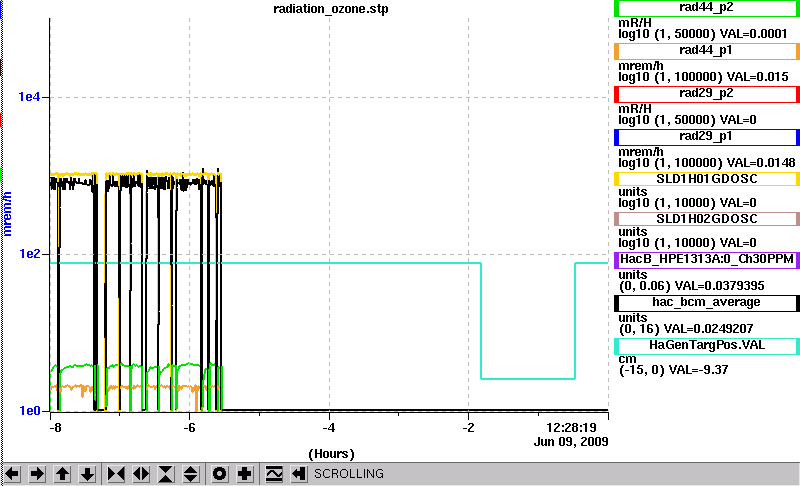The width and height of the screenshot is (800, 486).
Task: Pan the graph right with the right arrow
Action: tap(37, 474)
